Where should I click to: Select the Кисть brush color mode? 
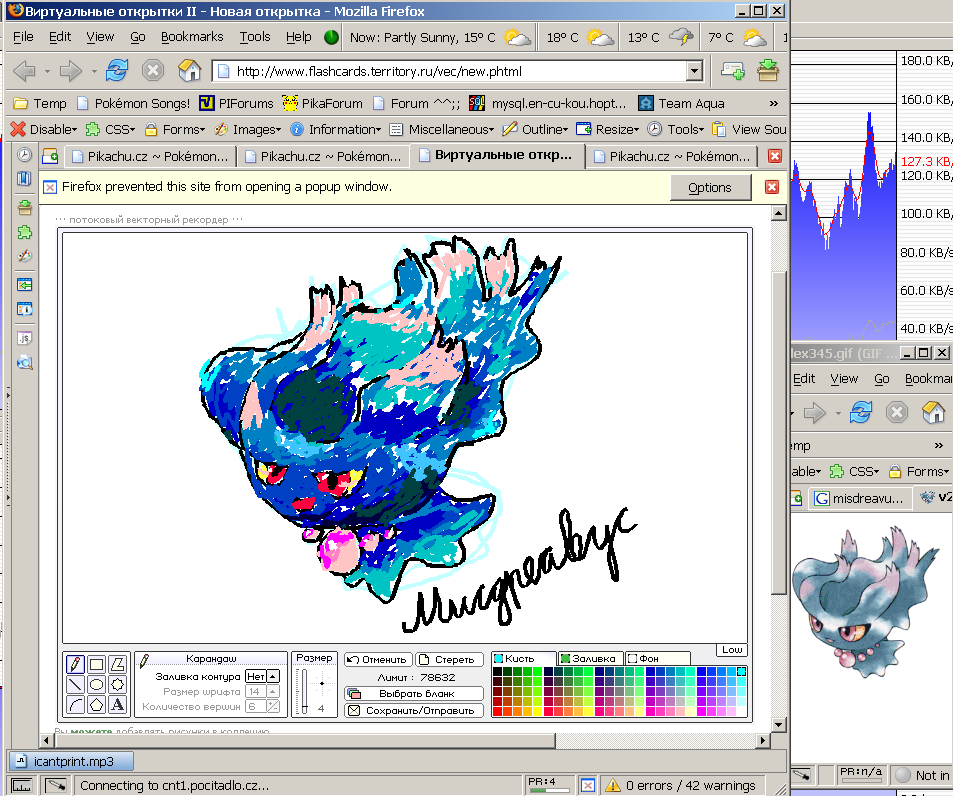523,659
